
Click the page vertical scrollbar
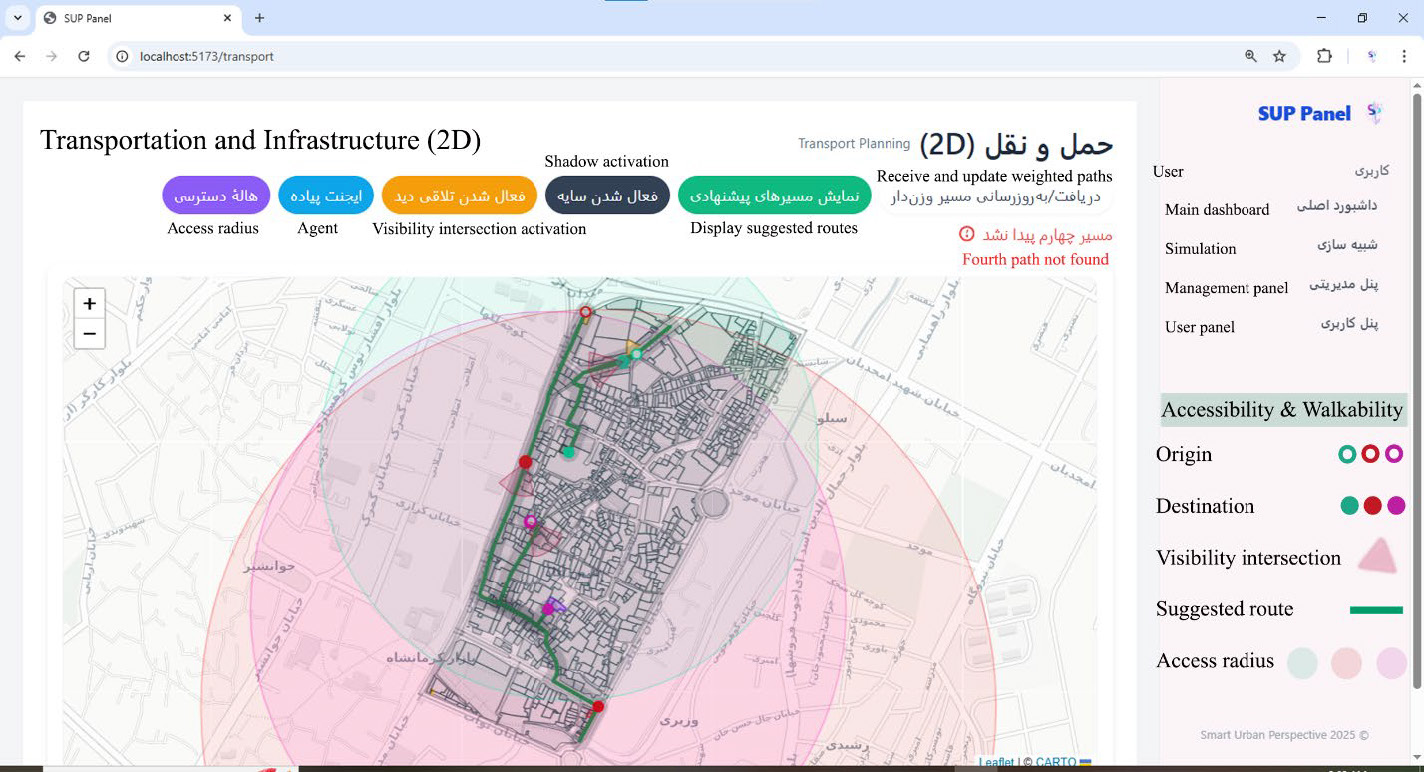[1417, 390]
